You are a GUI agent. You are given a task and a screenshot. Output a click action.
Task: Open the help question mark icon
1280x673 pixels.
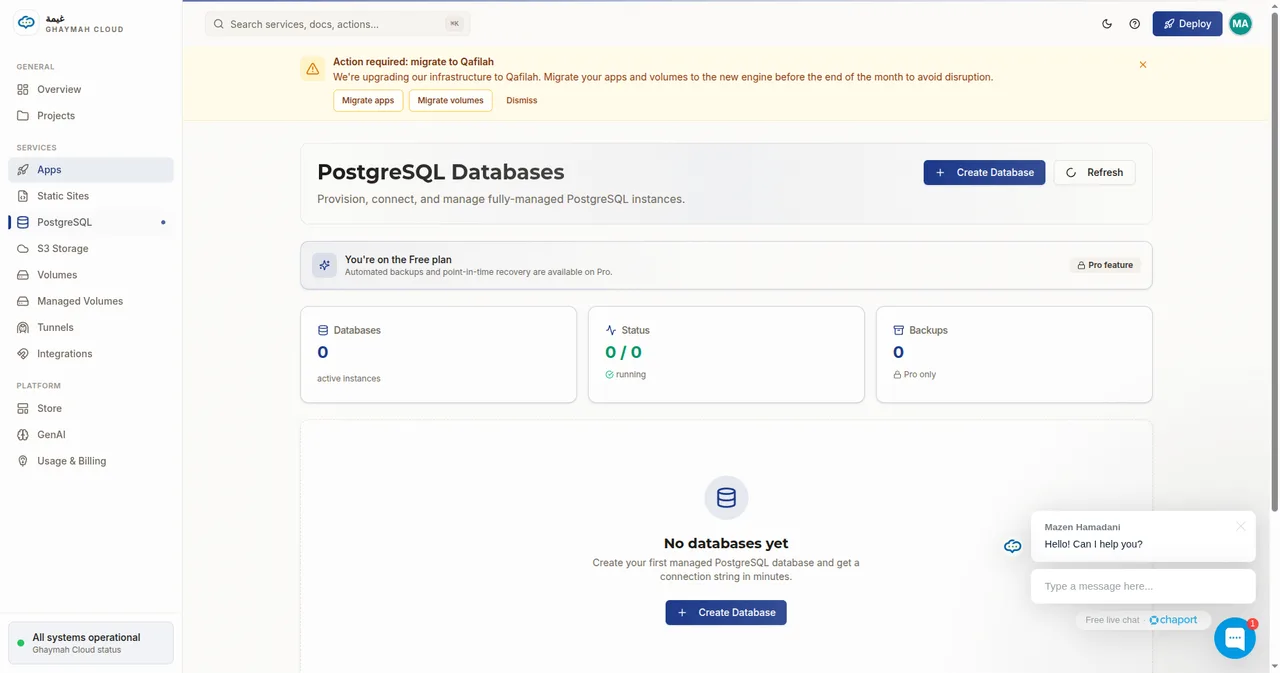pos(1134,24)
